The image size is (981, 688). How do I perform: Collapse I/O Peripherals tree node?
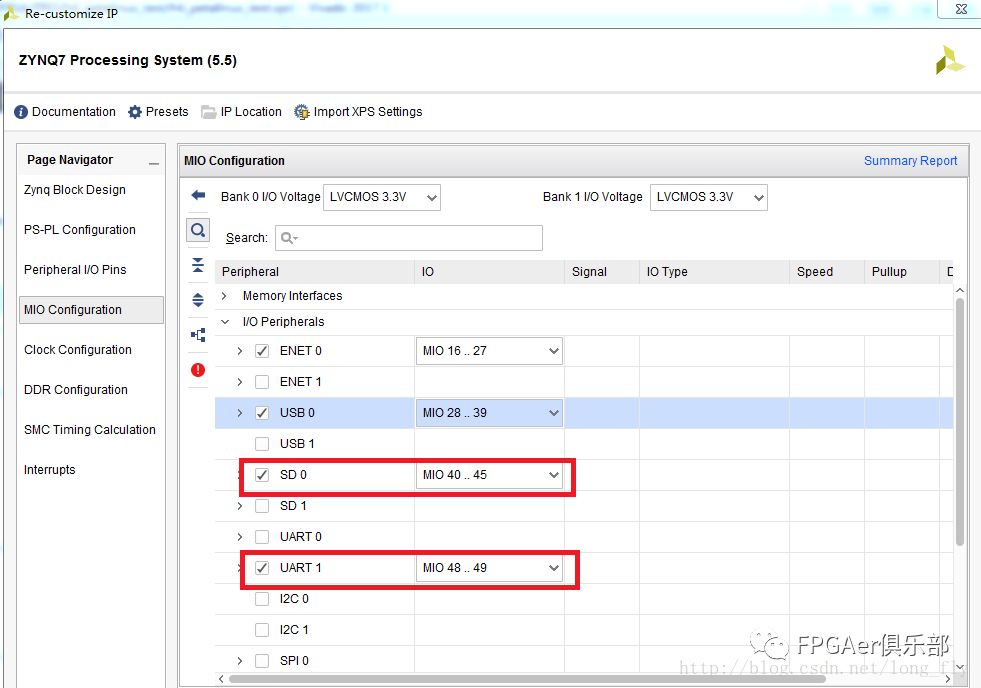point(225,321)
